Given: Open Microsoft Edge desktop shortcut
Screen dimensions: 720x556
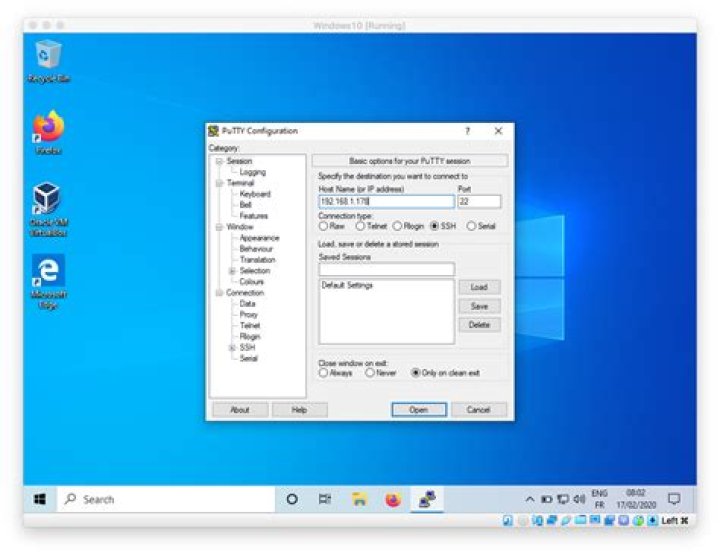Looking at the screenshot, I should click(48, 282).
